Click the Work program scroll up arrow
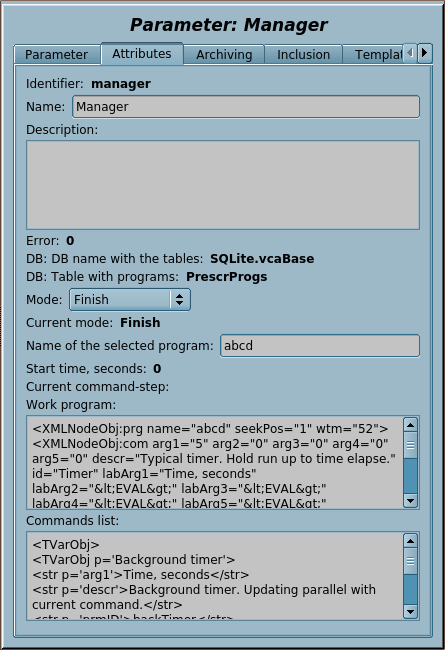445x650 pixels. (410, 425)
